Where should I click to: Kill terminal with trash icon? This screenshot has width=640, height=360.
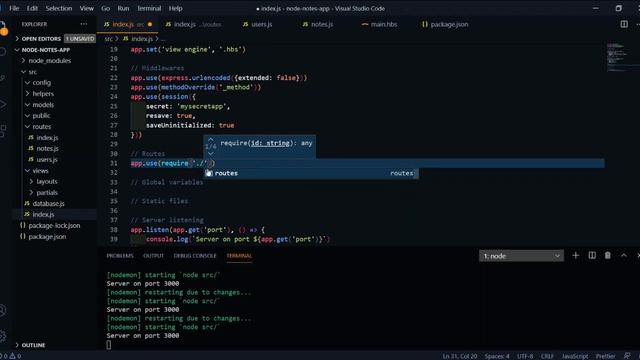608,256
